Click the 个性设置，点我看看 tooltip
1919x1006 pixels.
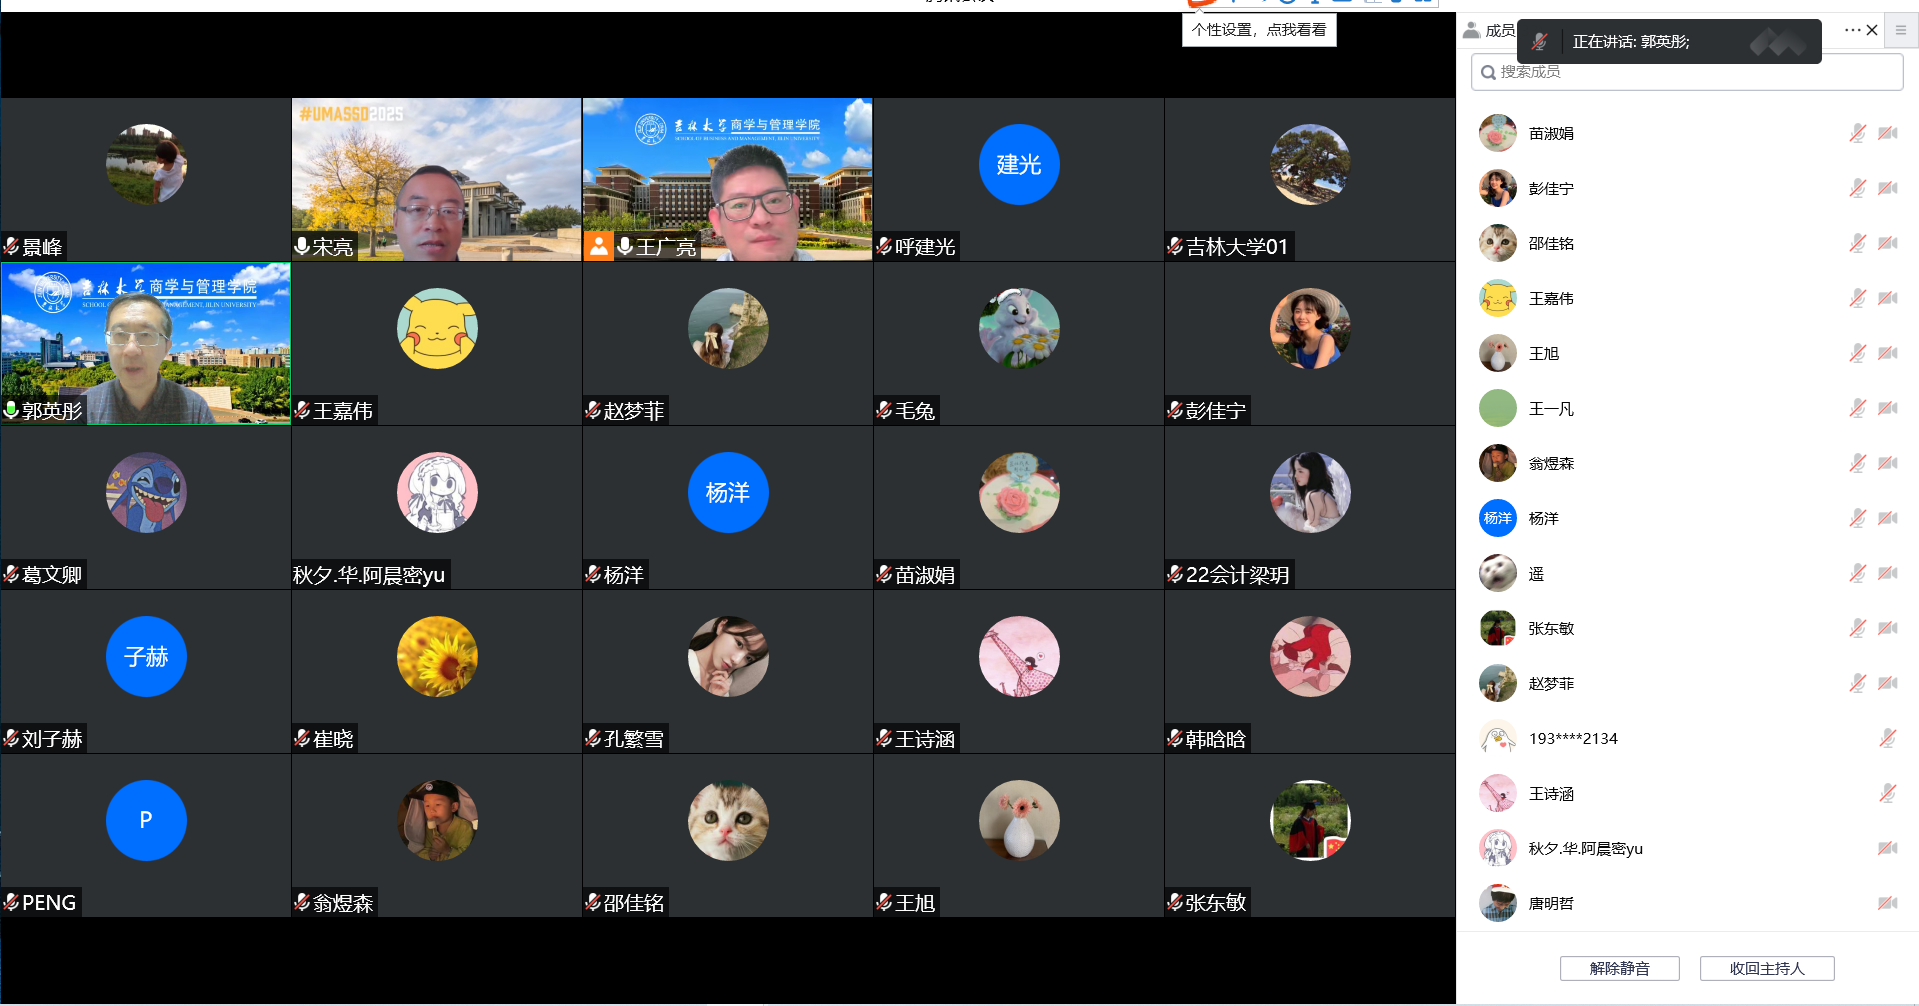click(1258, 30)
